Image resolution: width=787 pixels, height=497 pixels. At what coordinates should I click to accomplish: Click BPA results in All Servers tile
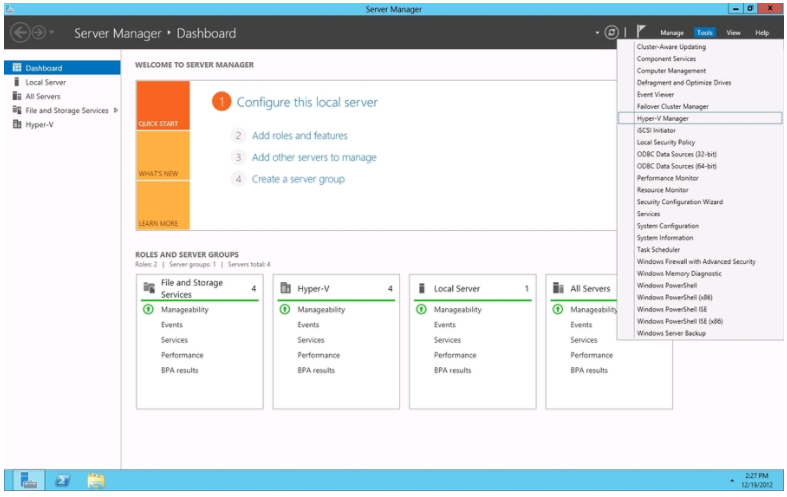(x=589, y=370)
